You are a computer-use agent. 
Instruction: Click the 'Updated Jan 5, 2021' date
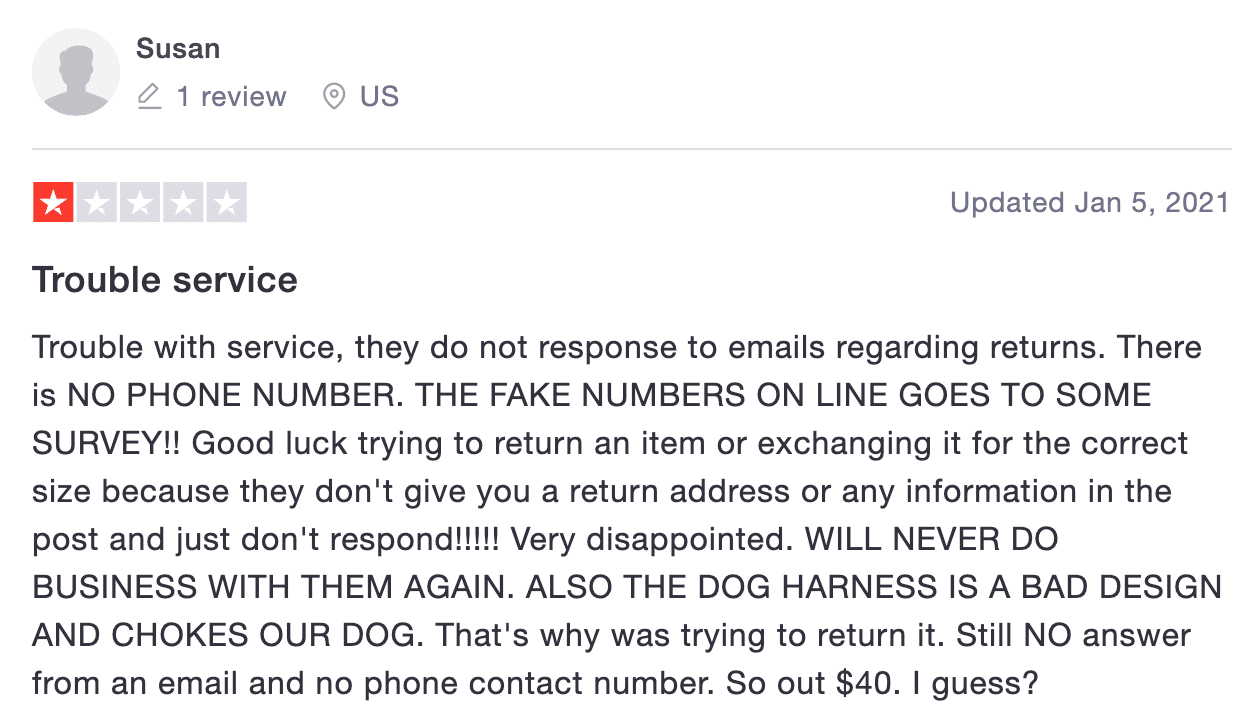pyautogui.click(x=1089, y=203)
